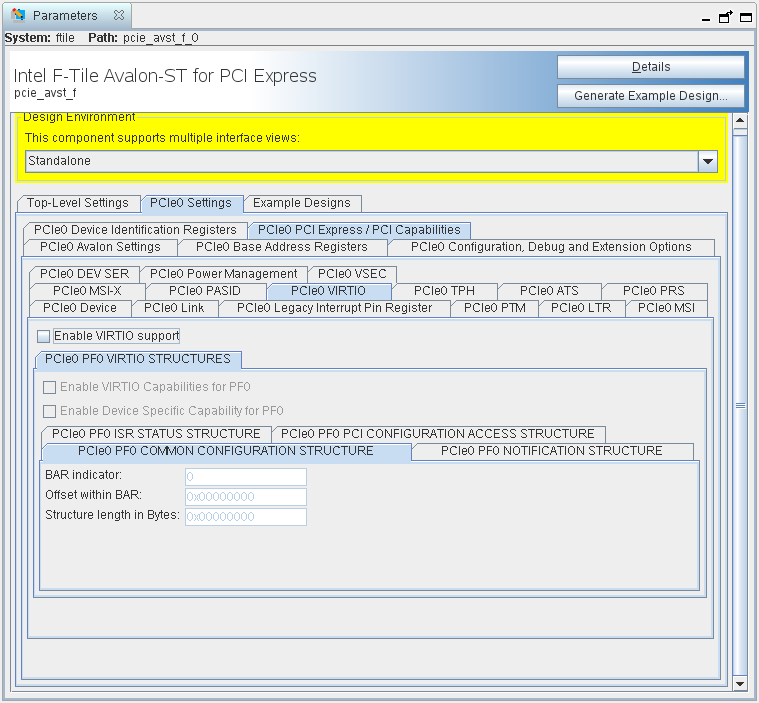The image size is (759, 703).
Task: Click Structure length in Bytes field
Action: click(246, 517)
